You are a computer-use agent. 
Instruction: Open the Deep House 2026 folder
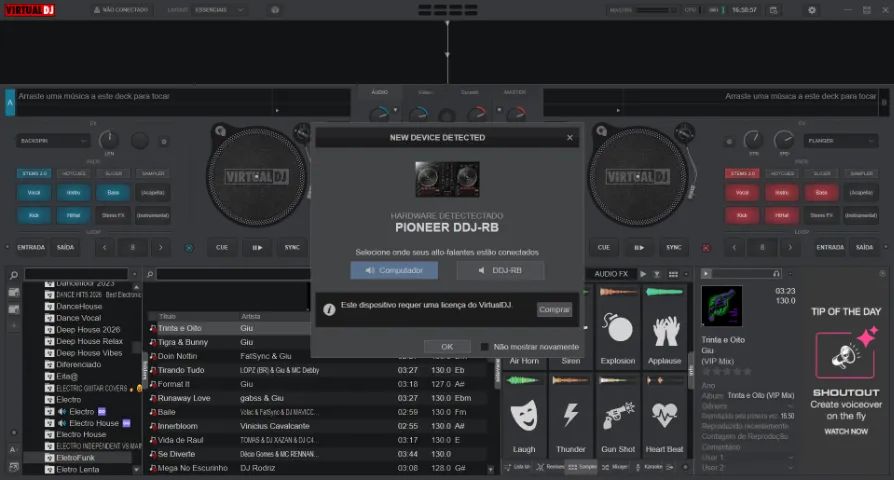[88, 330]
